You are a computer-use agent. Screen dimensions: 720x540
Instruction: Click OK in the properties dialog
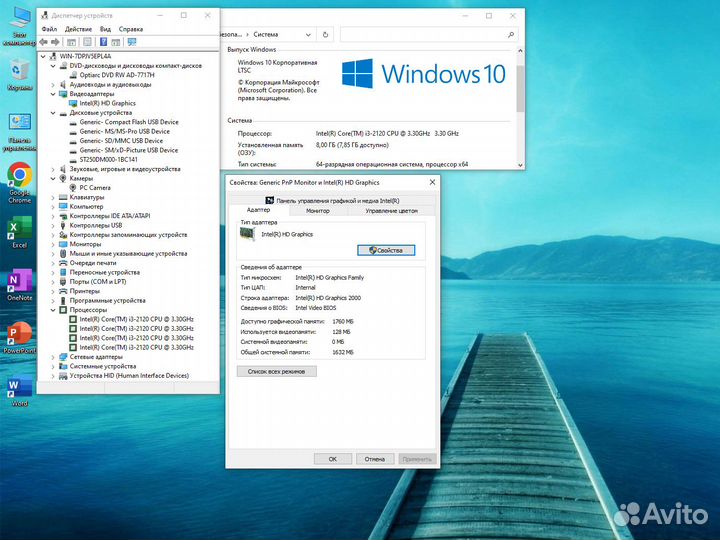pos(332,459)
